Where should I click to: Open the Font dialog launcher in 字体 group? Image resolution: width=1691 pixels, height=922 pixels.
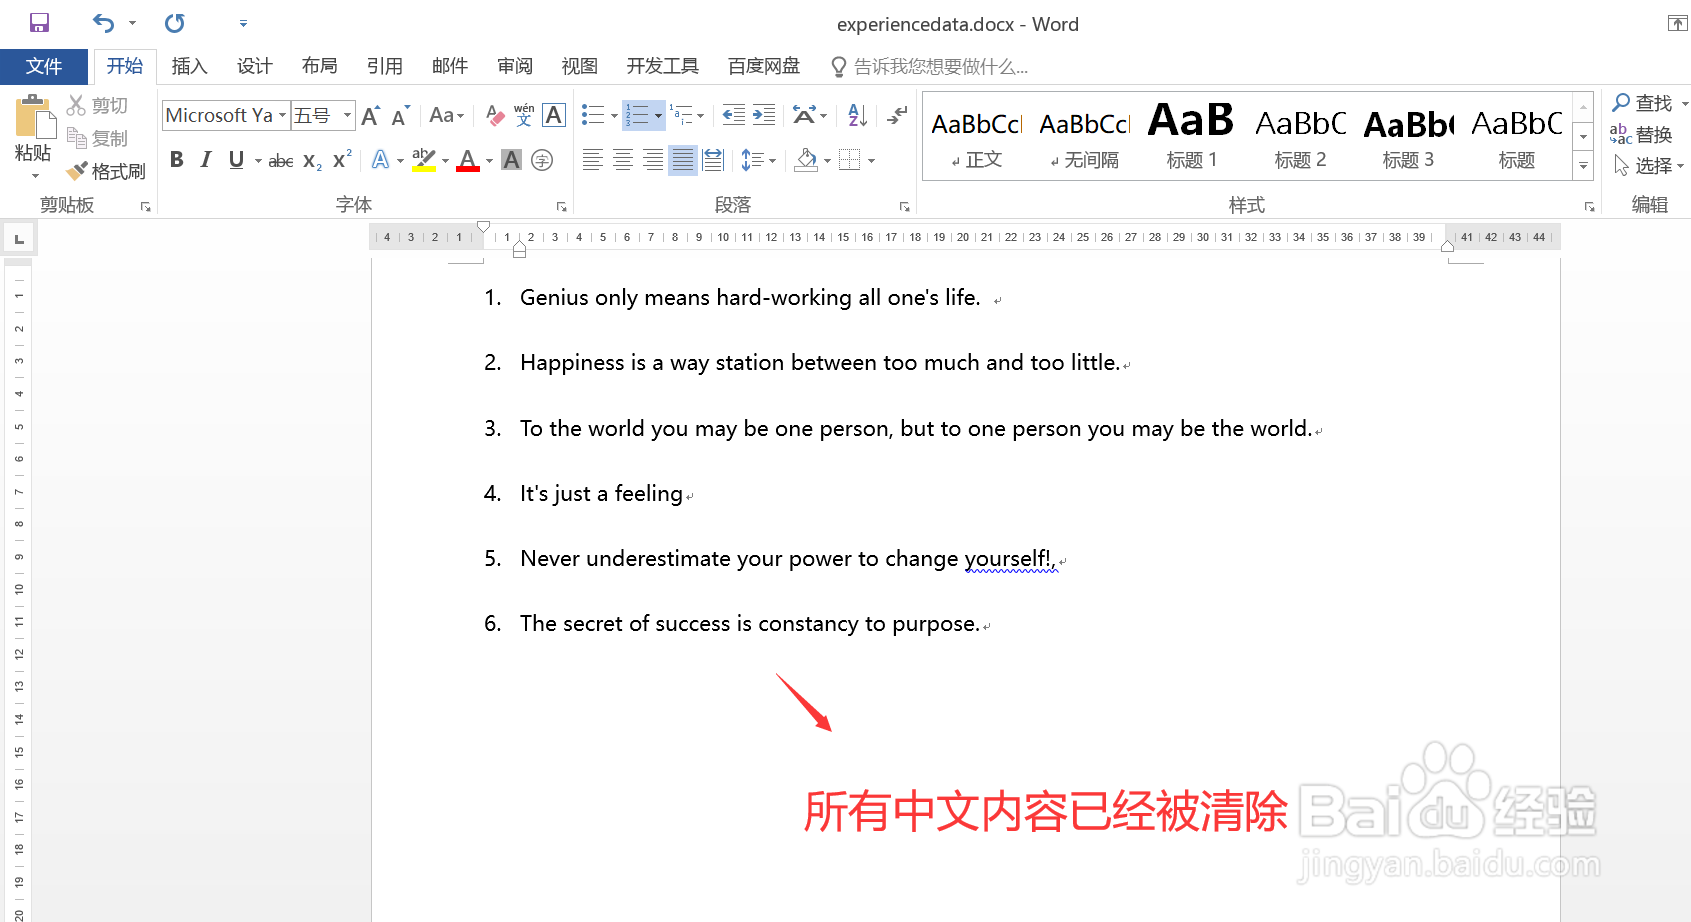[562, 207]
